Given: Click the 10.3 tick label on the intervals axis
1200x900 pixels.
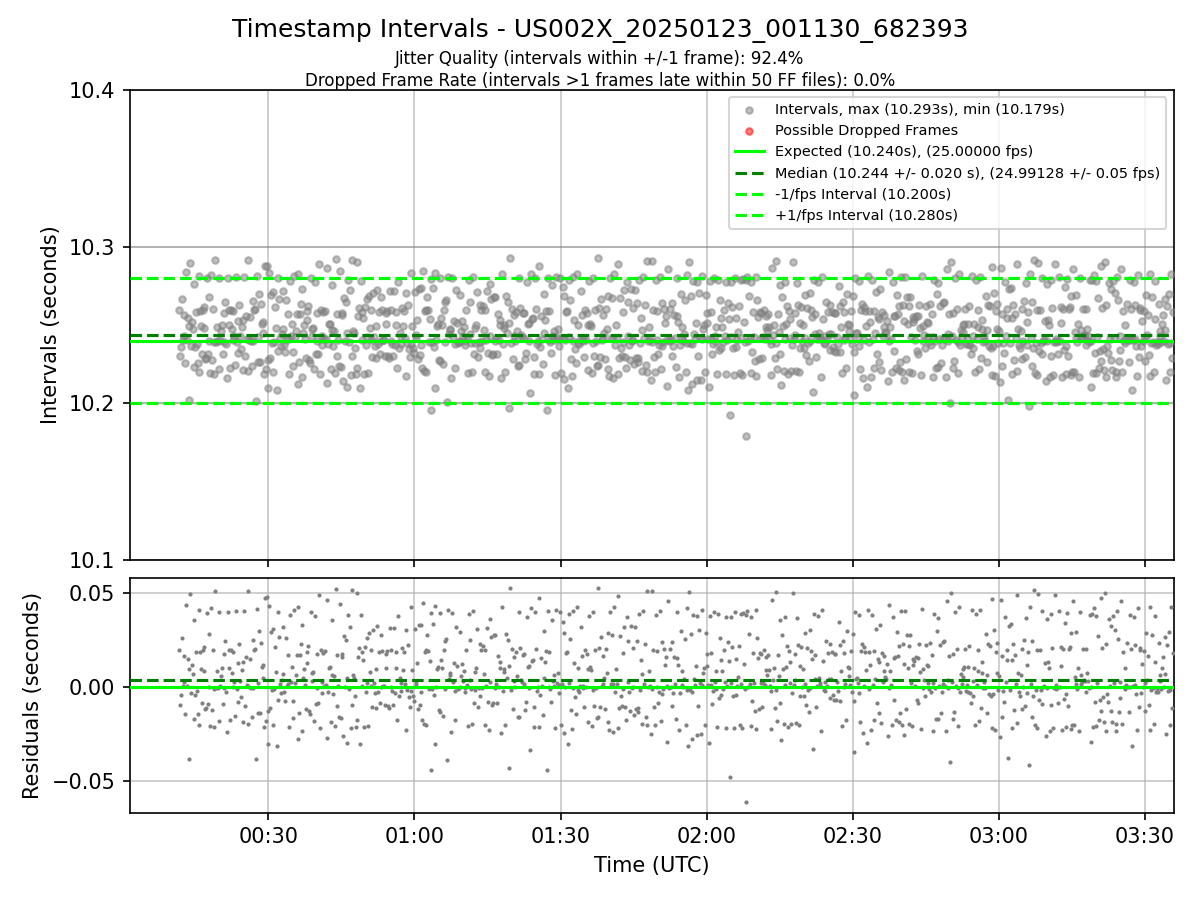Looking at the screenshot, I should (x=92, y=248).
